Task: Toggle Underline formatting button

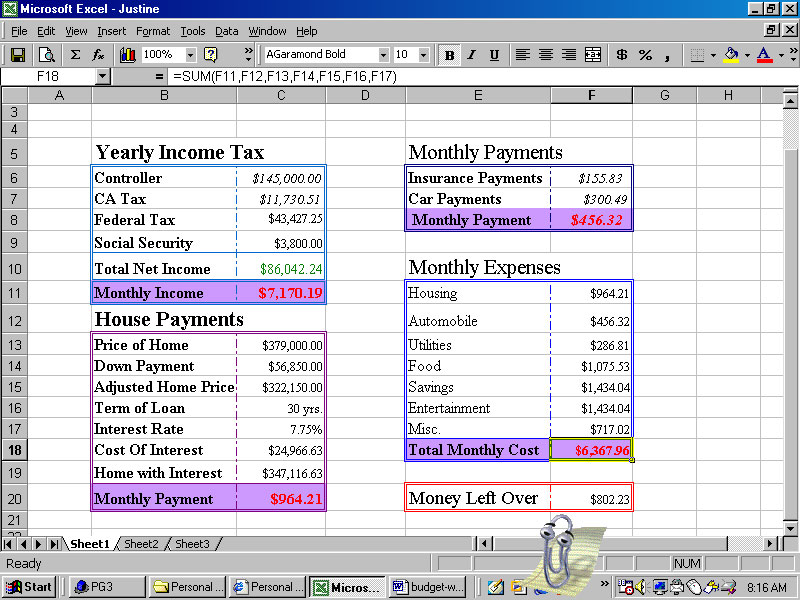Action: [x=493, y=55]
